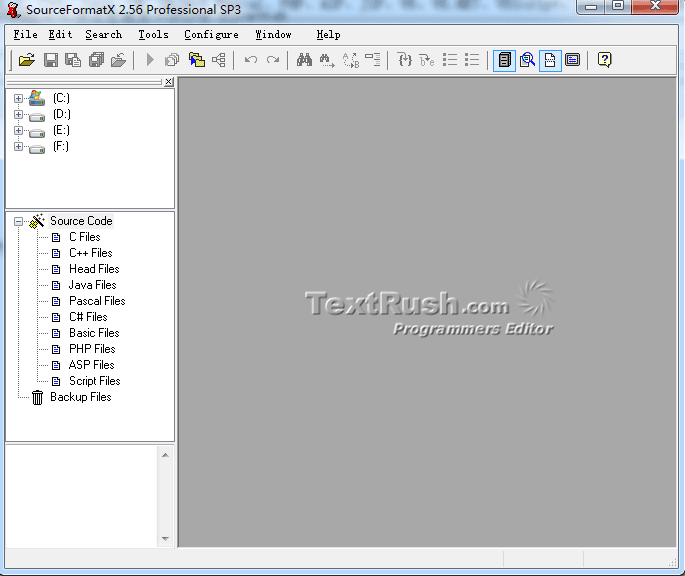Expand the (D:) drive node
The height and width of the screenshot is (576, 685).
(x=18, y=115)
